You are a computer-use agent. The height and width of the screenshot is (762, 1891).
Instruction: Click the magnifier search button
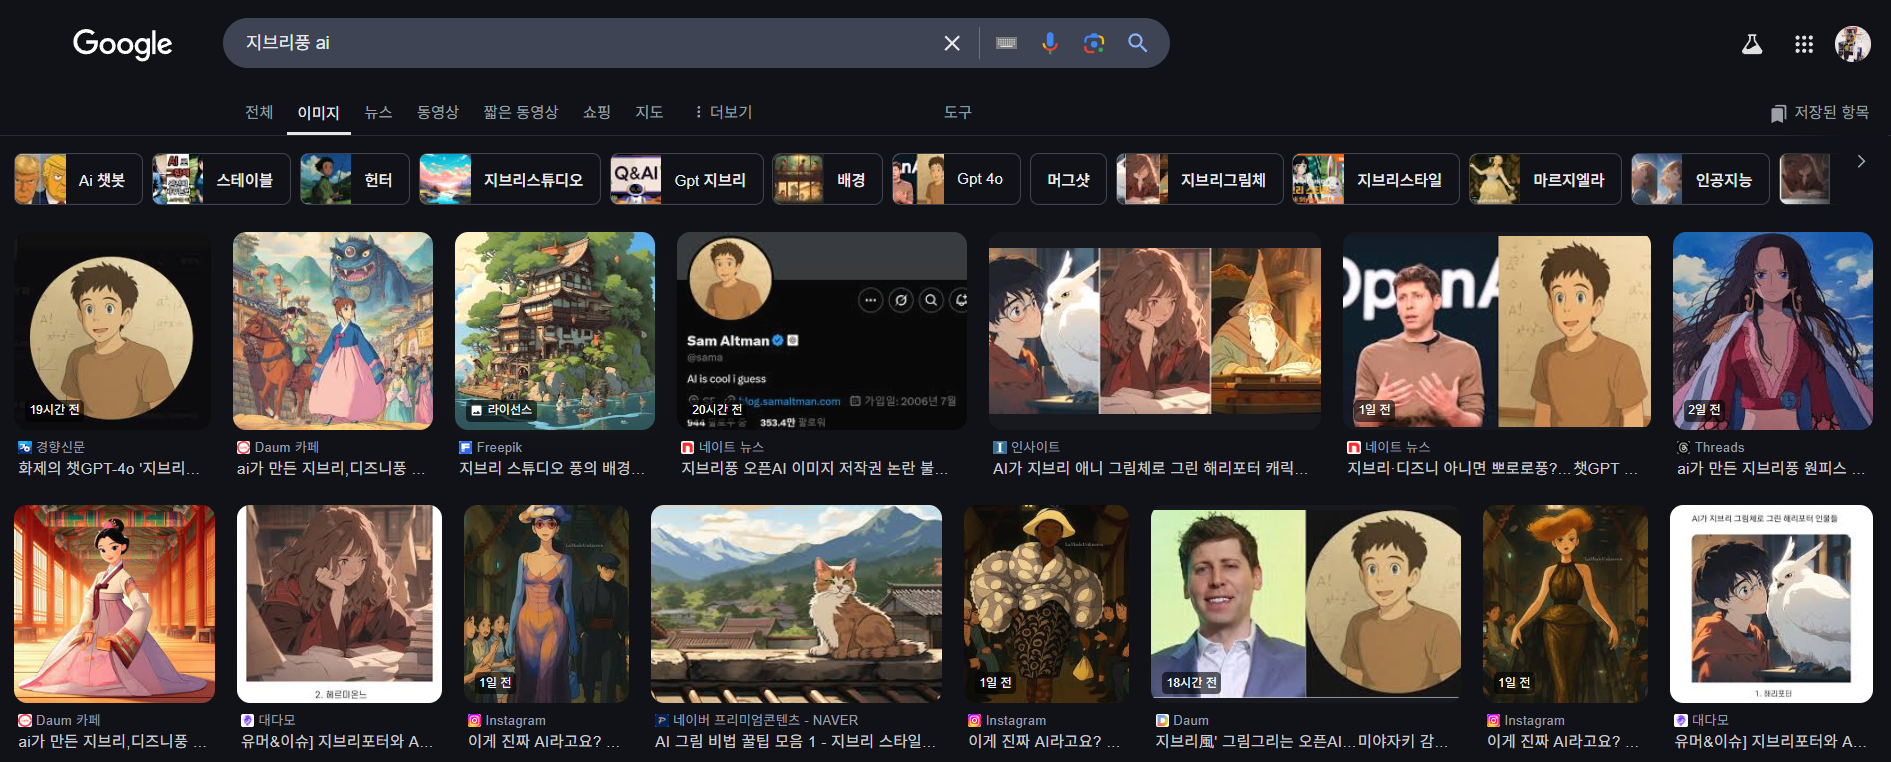(x=1138, y=43)
